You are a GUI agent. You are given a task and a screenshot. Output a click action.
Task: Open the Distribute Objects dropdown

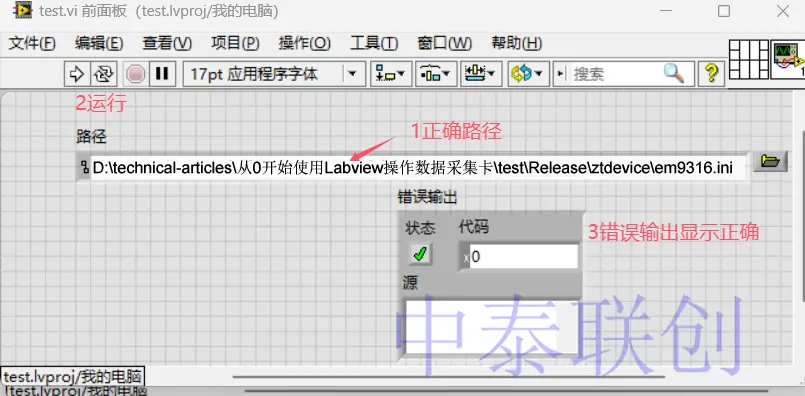(x=435, y=74)
